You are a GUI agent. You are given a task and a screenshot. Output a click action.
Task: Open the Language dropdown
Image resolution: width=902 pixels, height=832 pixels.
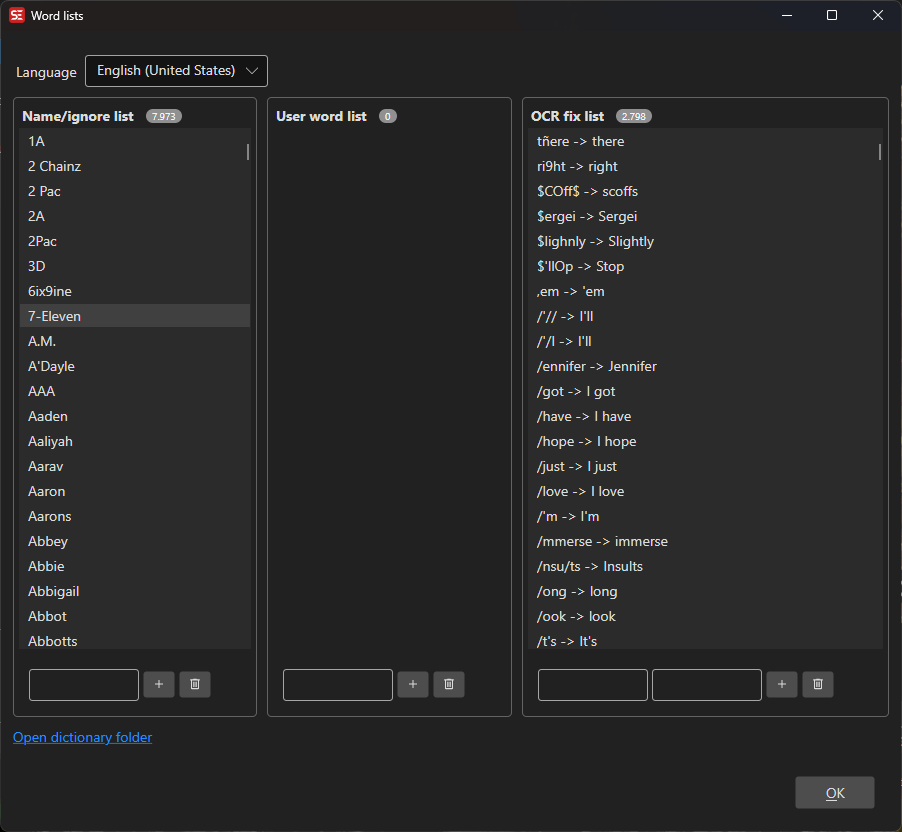point(176,71)
